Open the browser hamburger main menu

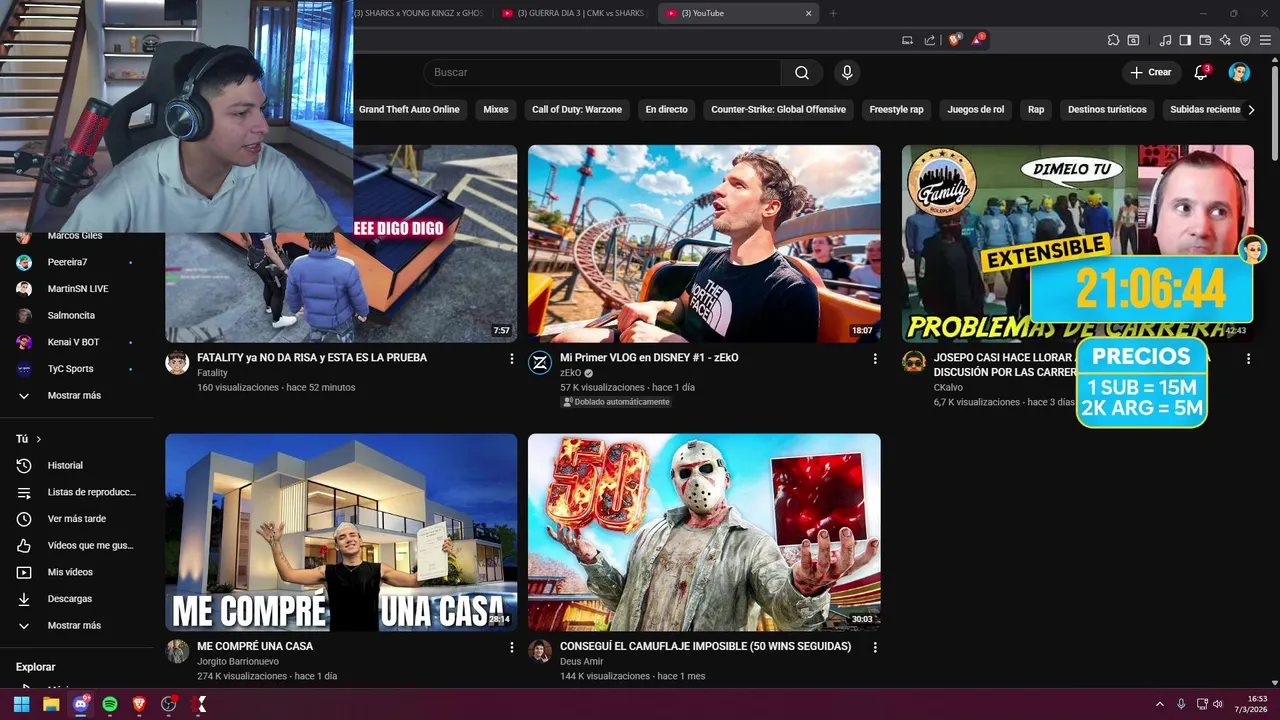(1265, 40)
